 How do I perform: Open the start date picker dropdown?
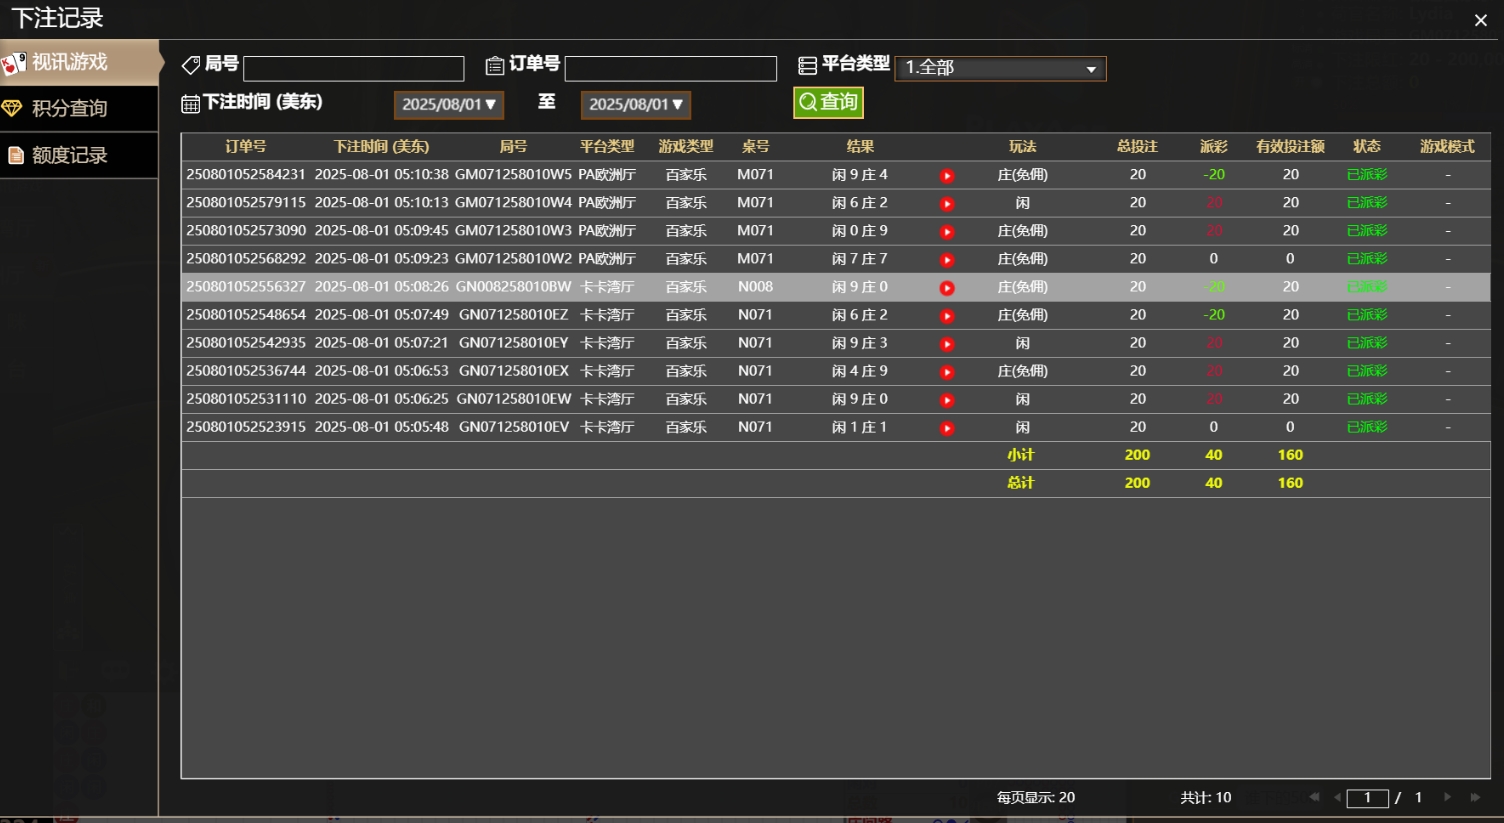pyautogui.click(x=448, y=104)
